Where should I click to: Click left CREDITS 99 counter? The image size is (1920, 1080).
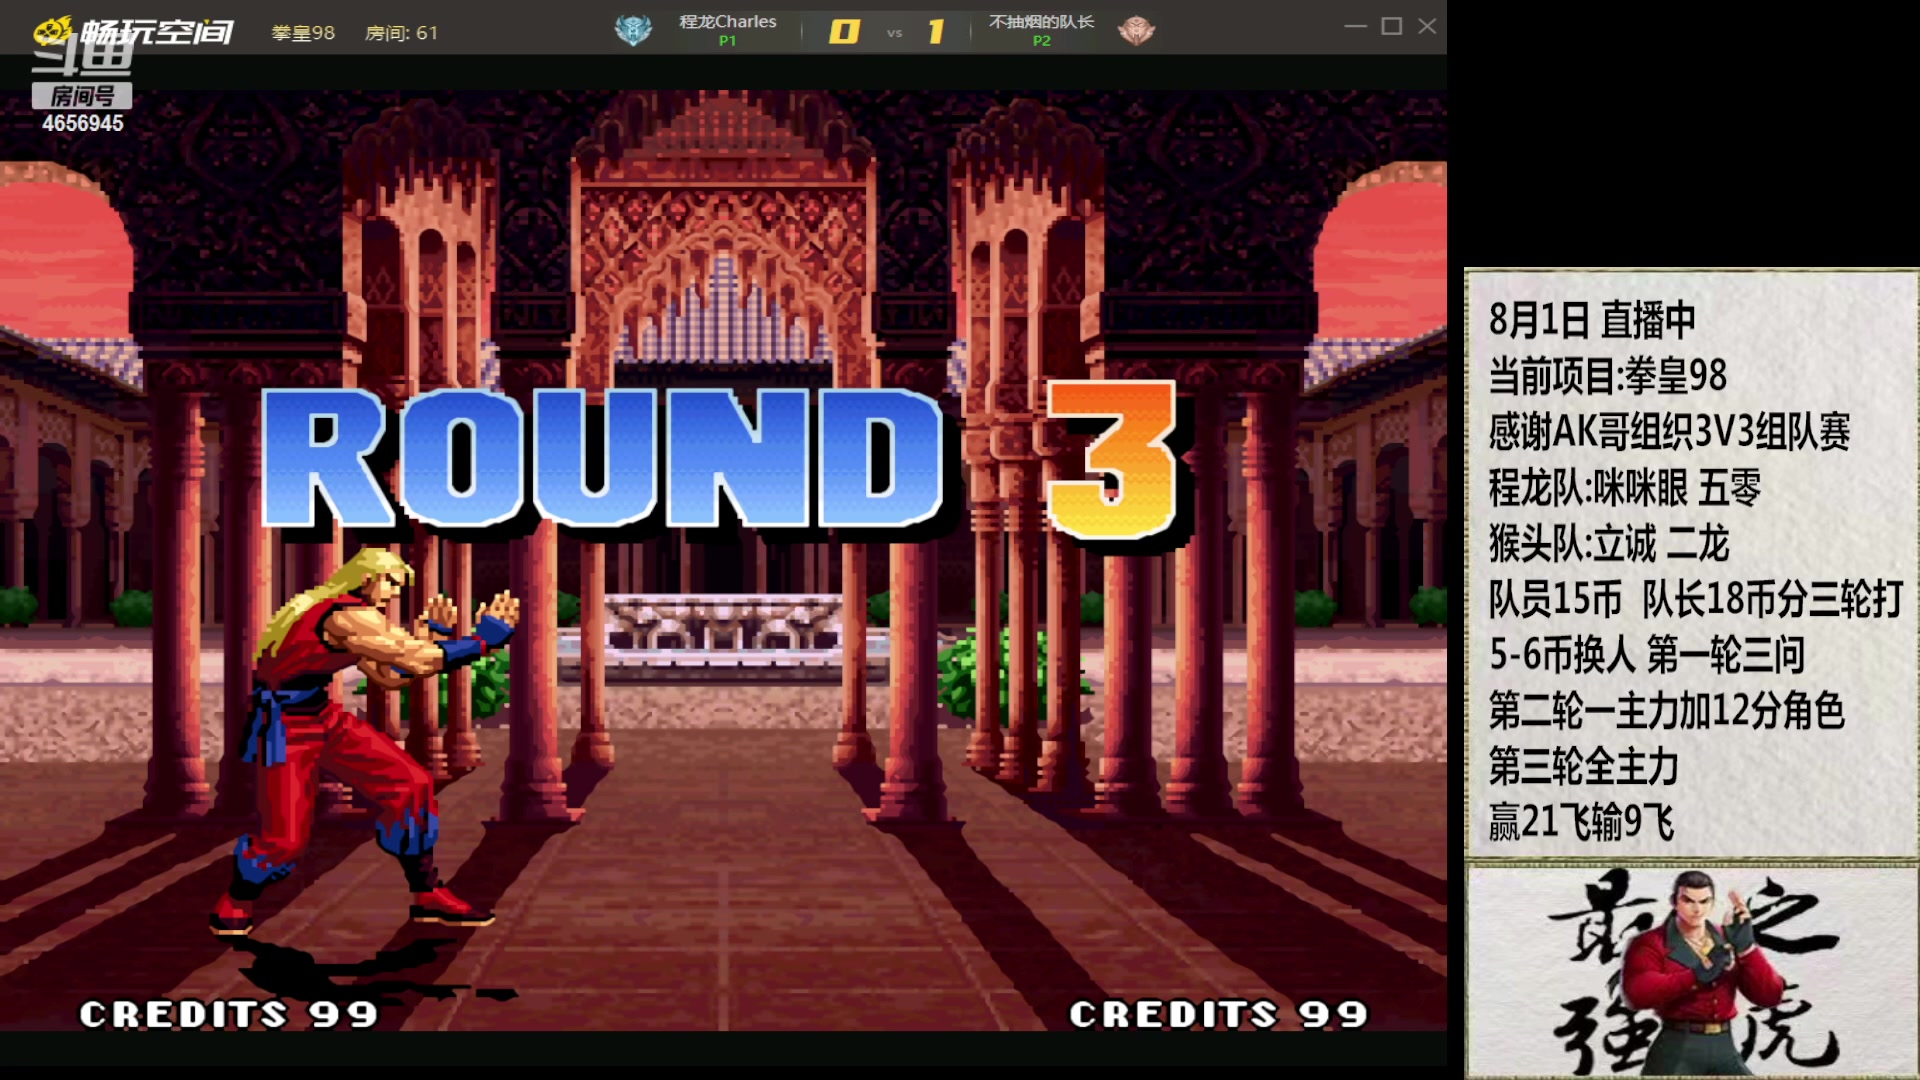pos(229,1014)
